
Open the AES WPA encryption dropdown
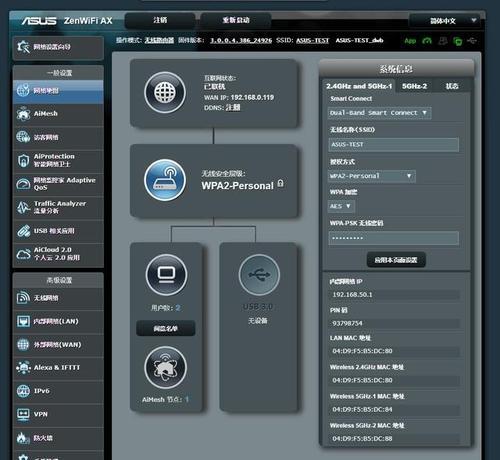[x=341, y=206]
